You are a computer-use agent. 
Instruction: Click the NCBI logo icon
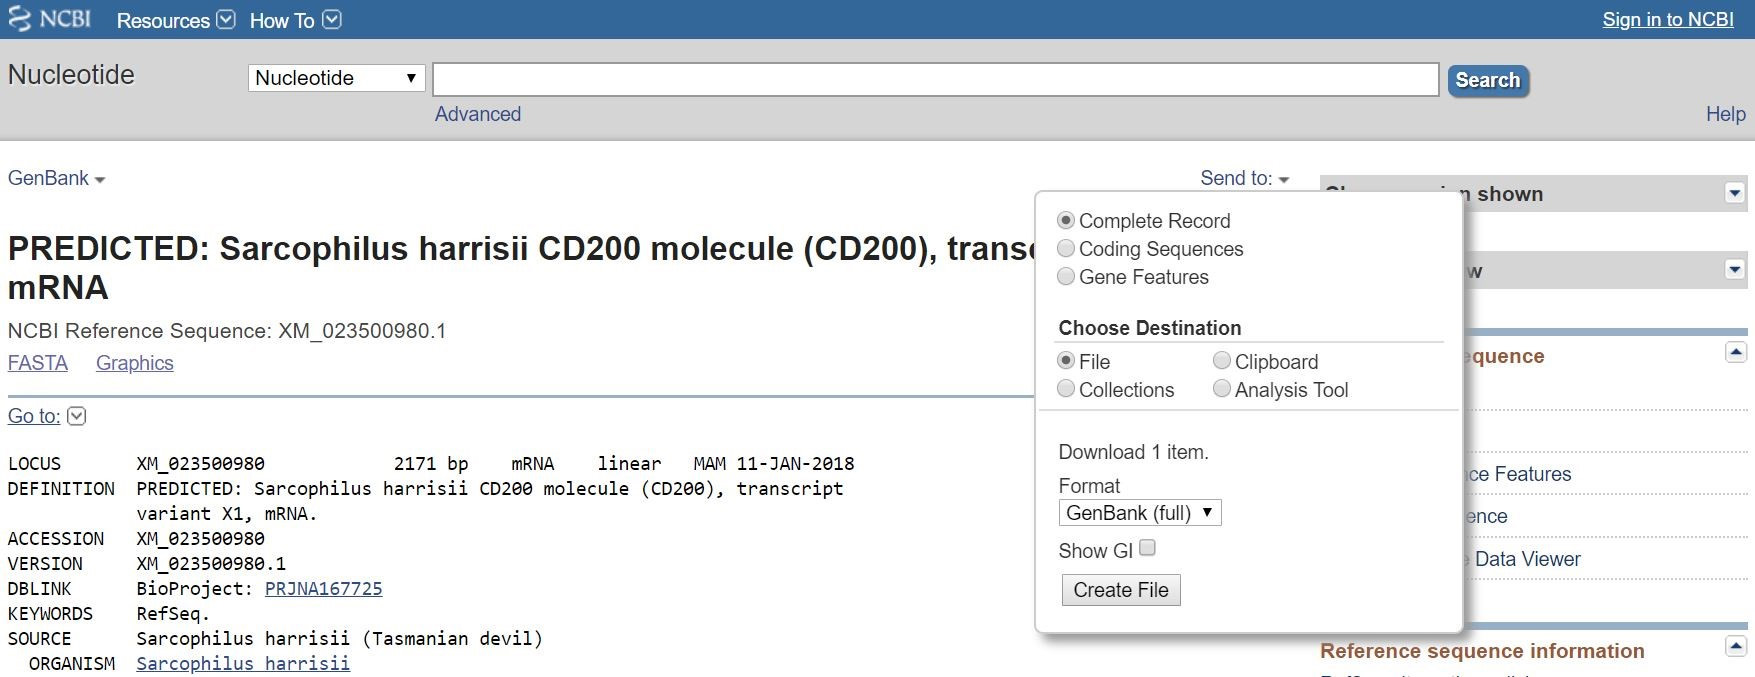(x=20, y=20)
